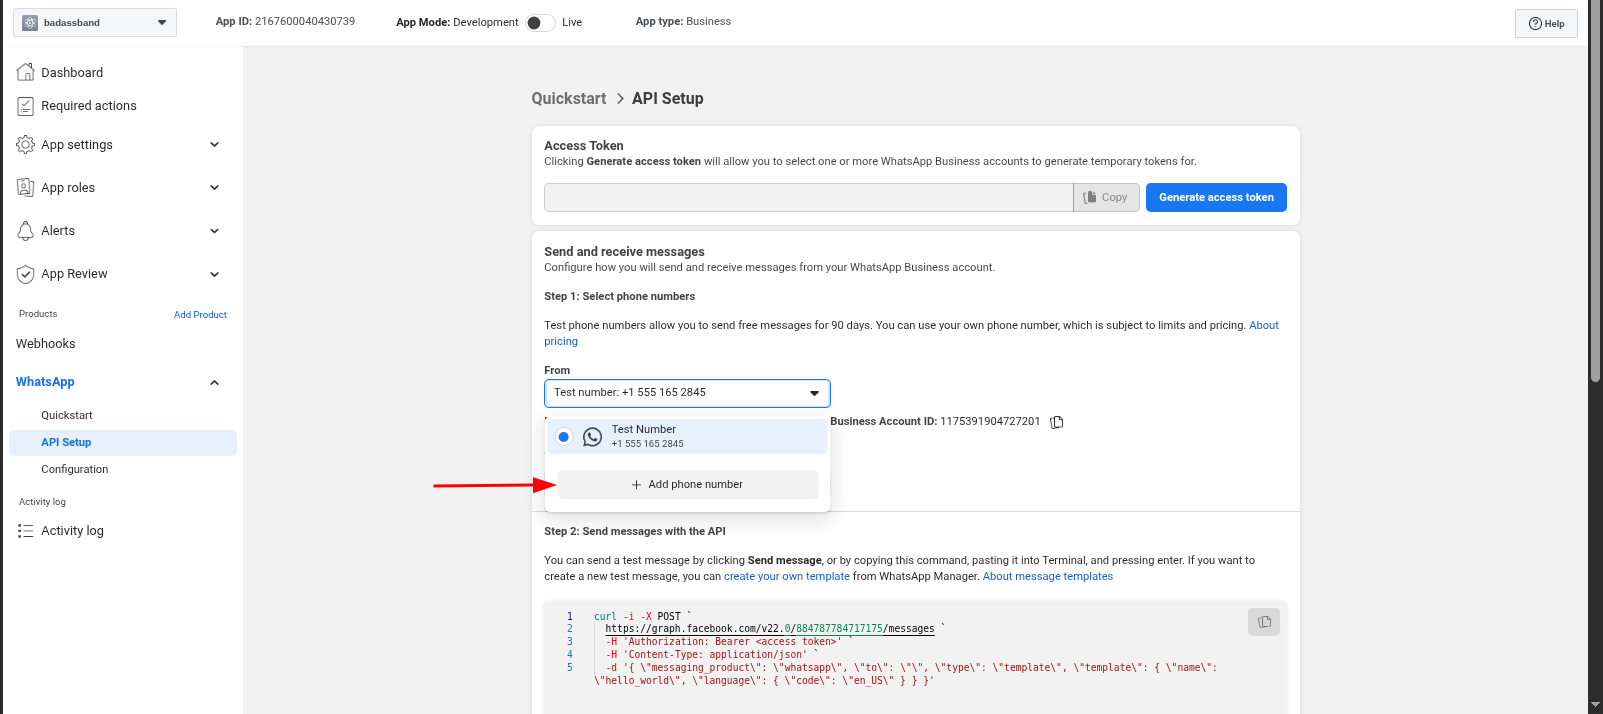The image size is (1603, 714).
Task: Copy the curl code snippet
Action: click(1264, 622)
